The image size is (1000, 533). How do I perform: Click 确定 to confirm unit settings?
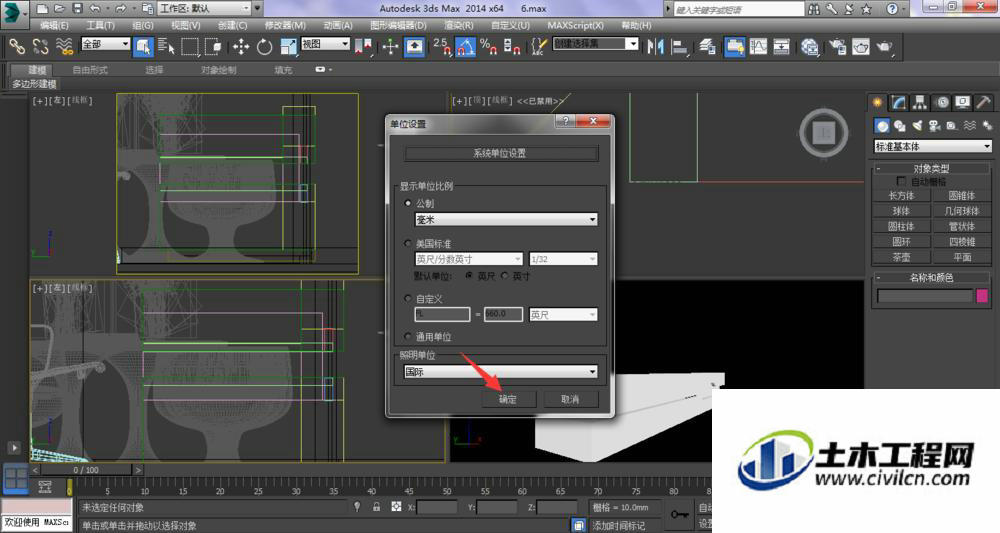[x=508, y=399]
